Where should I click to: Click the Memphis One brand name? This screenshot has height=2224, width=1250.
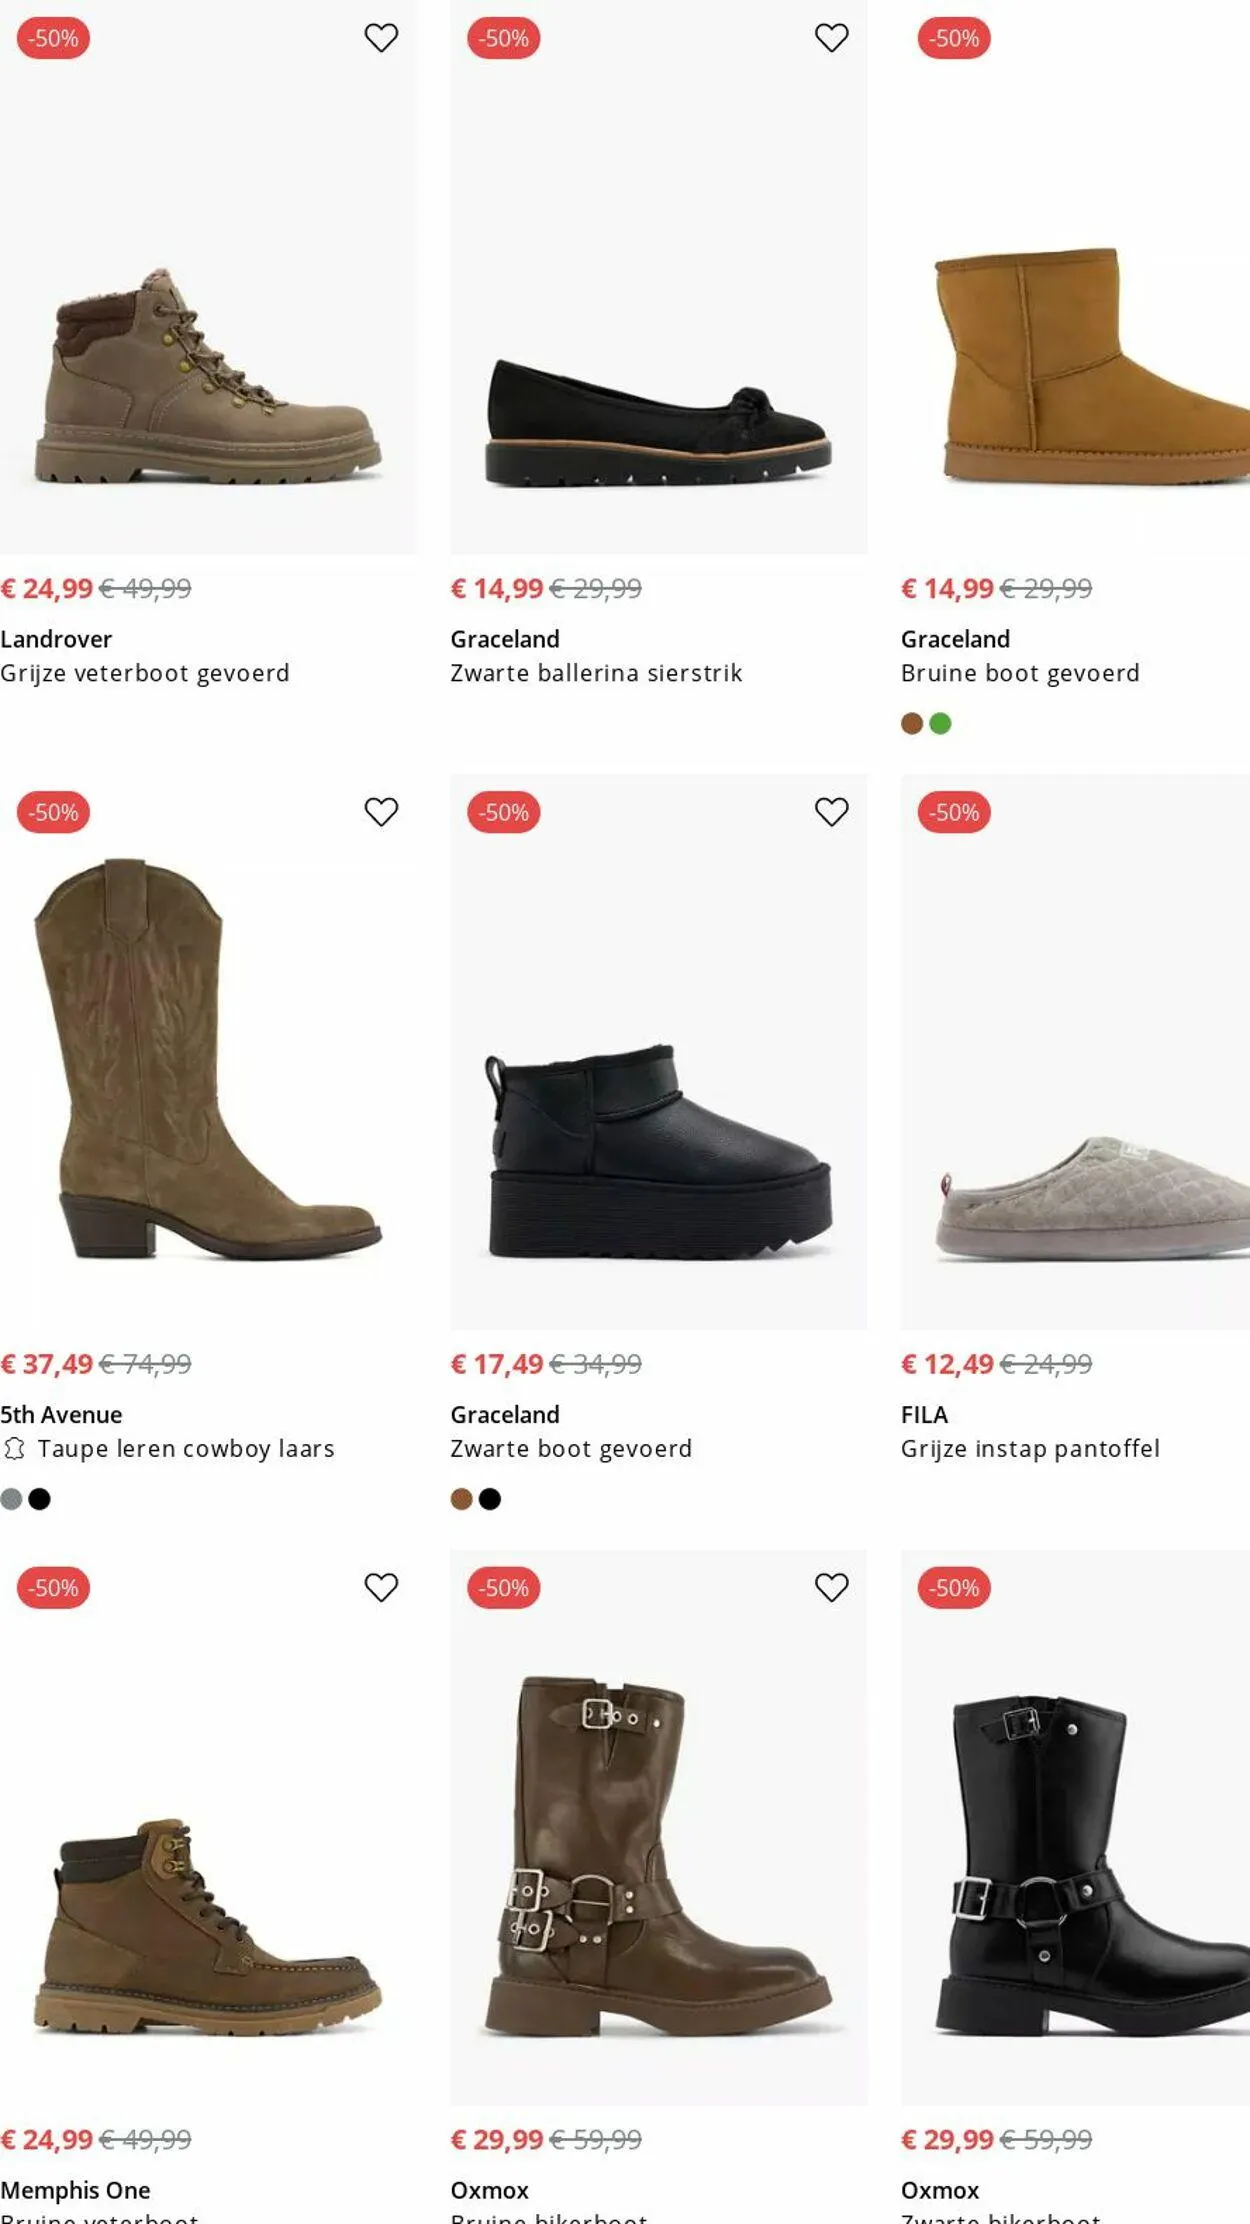pos(75,2190)
